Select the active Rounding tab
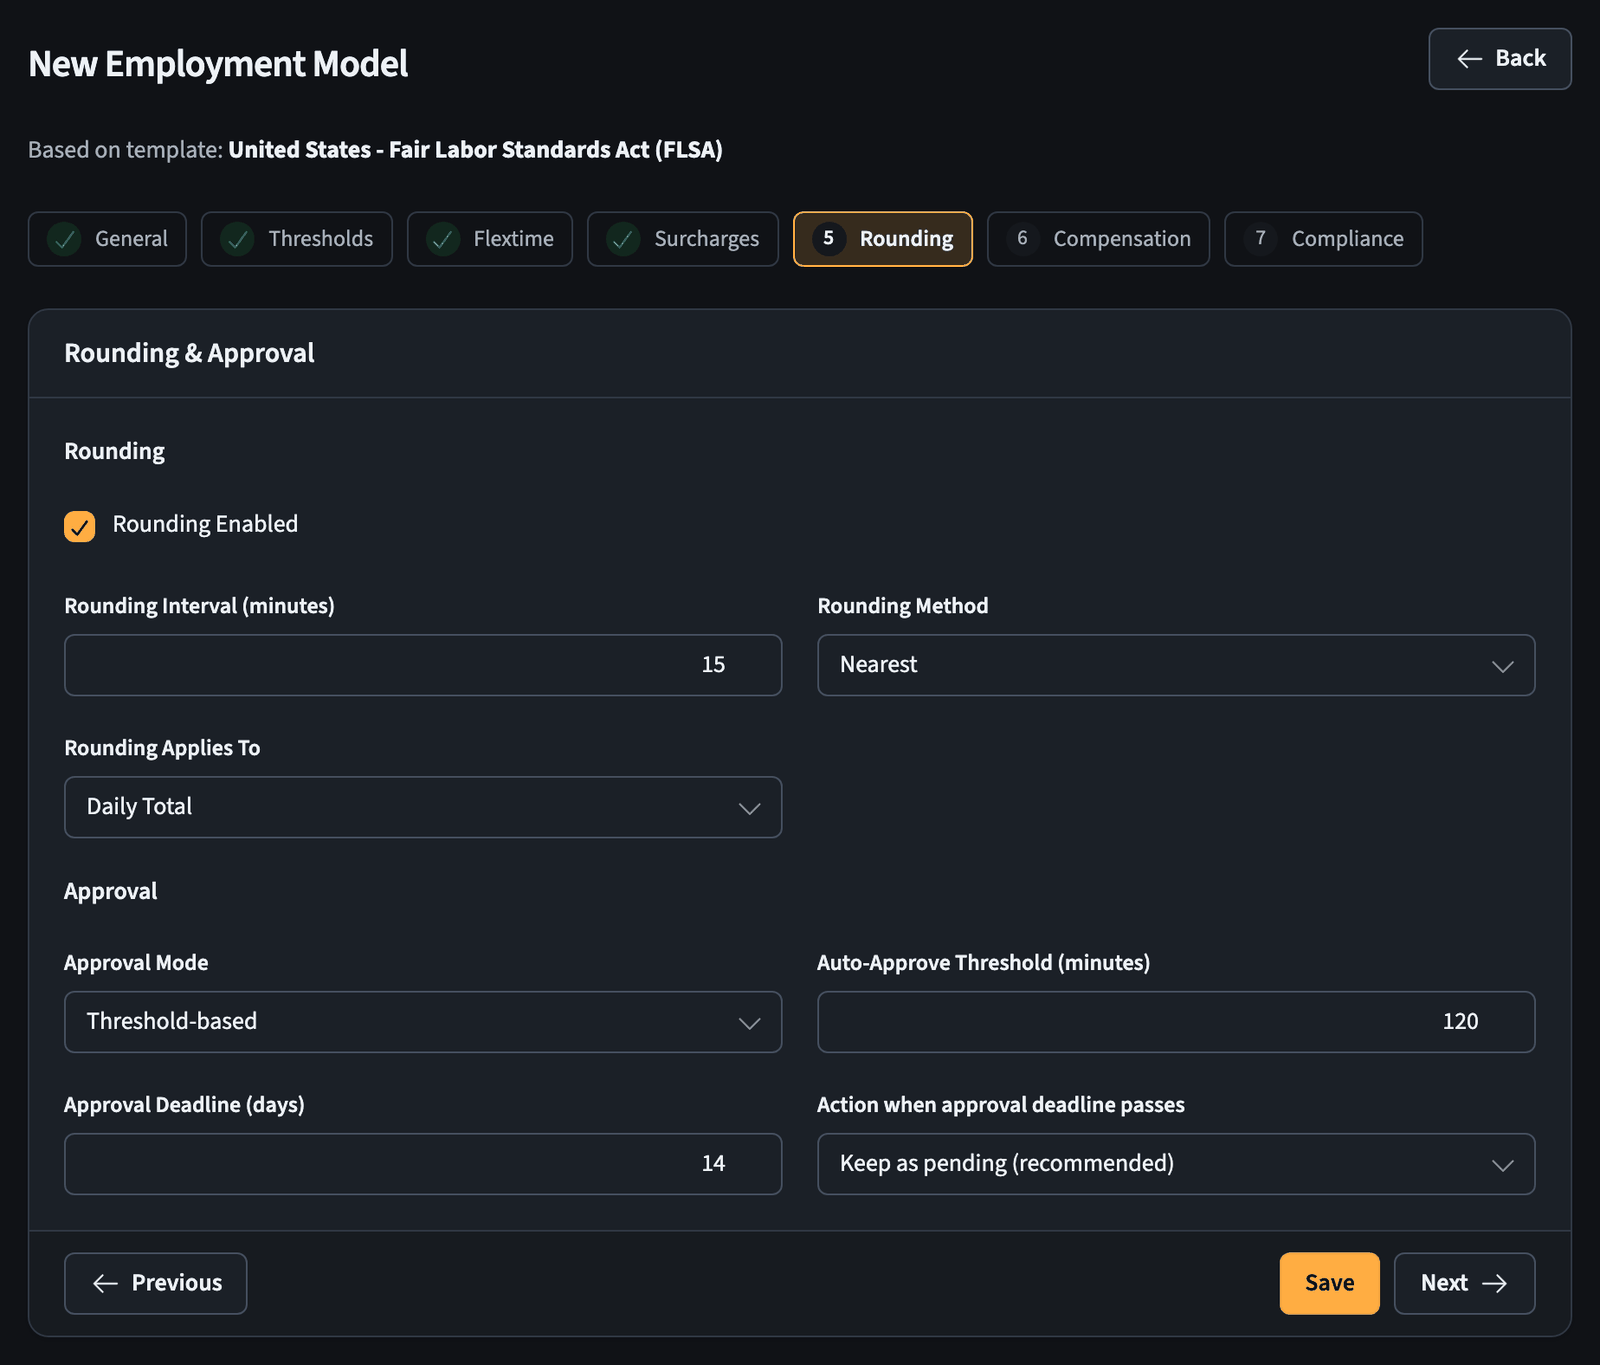Image resolution: width=1600 pixels, height=1365 pixels. tap(883, 239)
